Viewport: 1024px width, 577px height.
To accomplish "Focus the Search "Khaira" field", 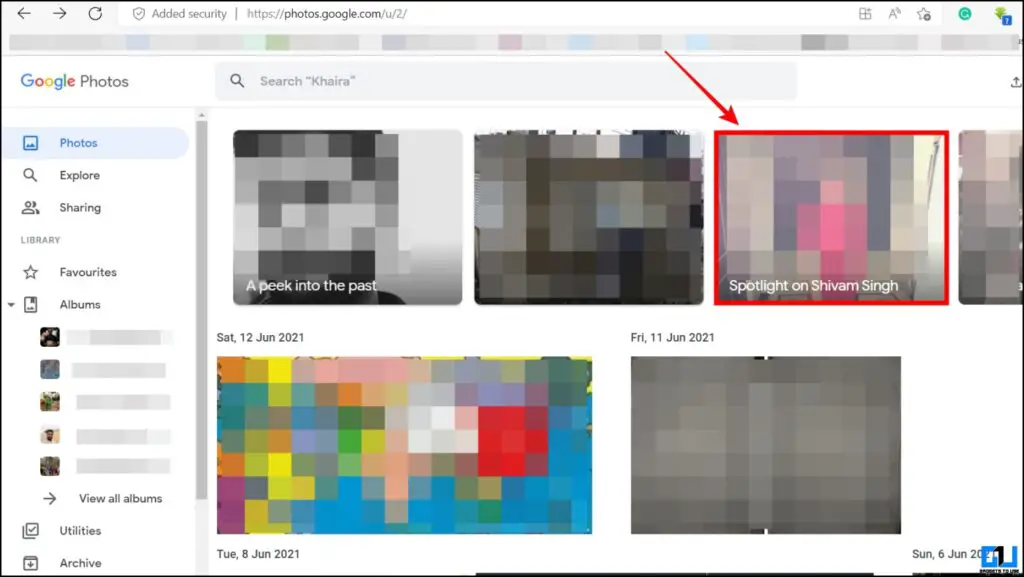I will (x=506, y=81).
